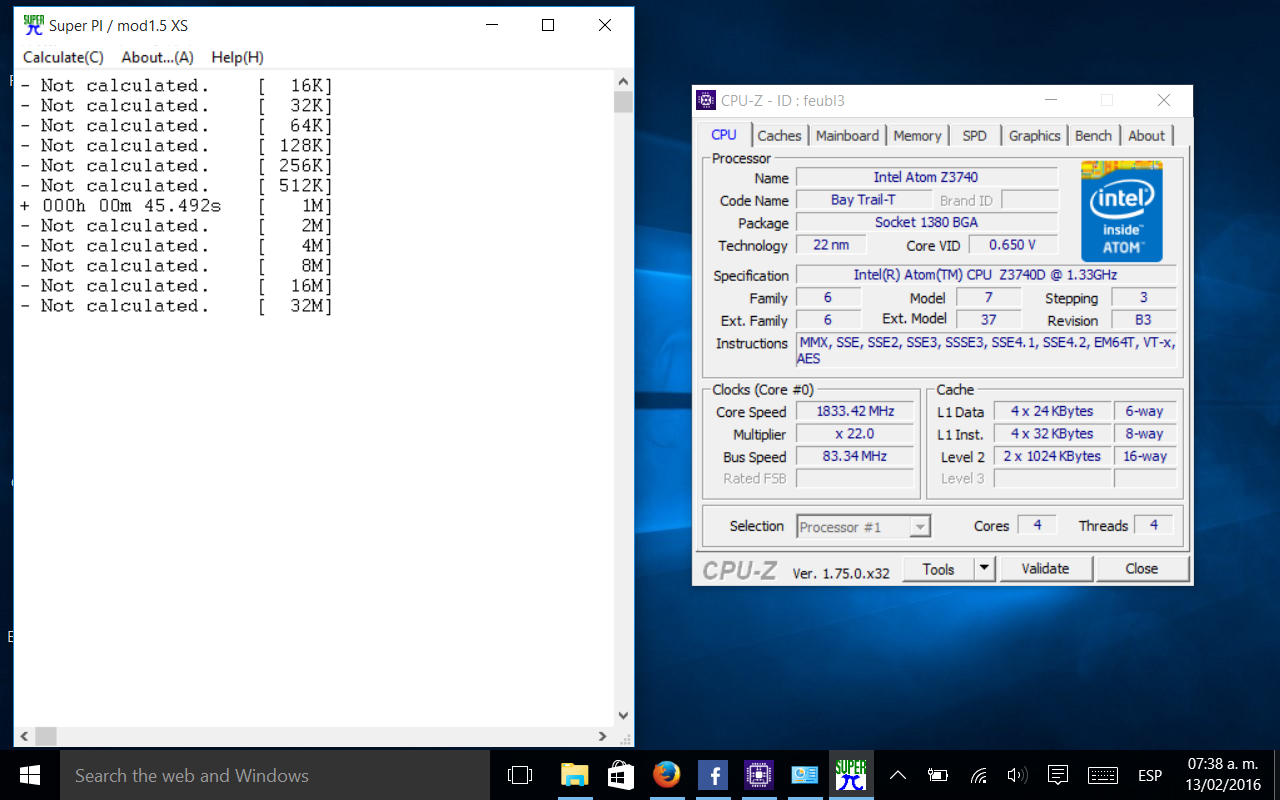
Task: Switch to Super PI via taskbar icon
Action: click(851, 775)
